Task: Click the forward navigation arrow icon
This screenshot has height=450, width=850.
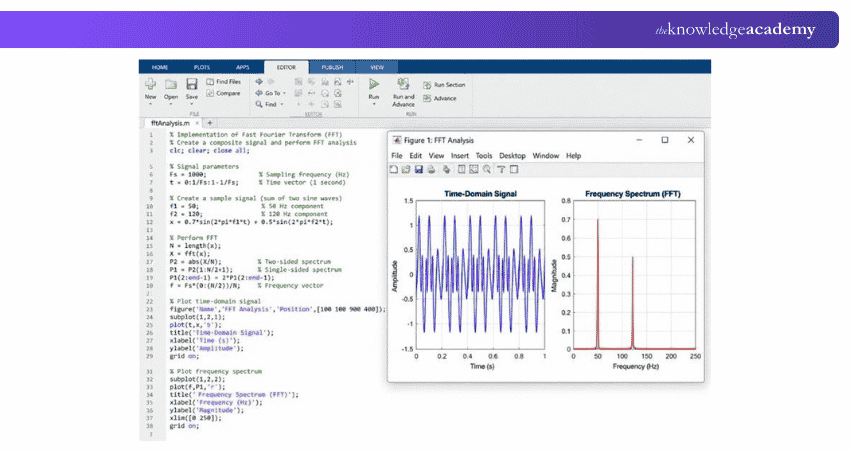Action: point(271,82)
